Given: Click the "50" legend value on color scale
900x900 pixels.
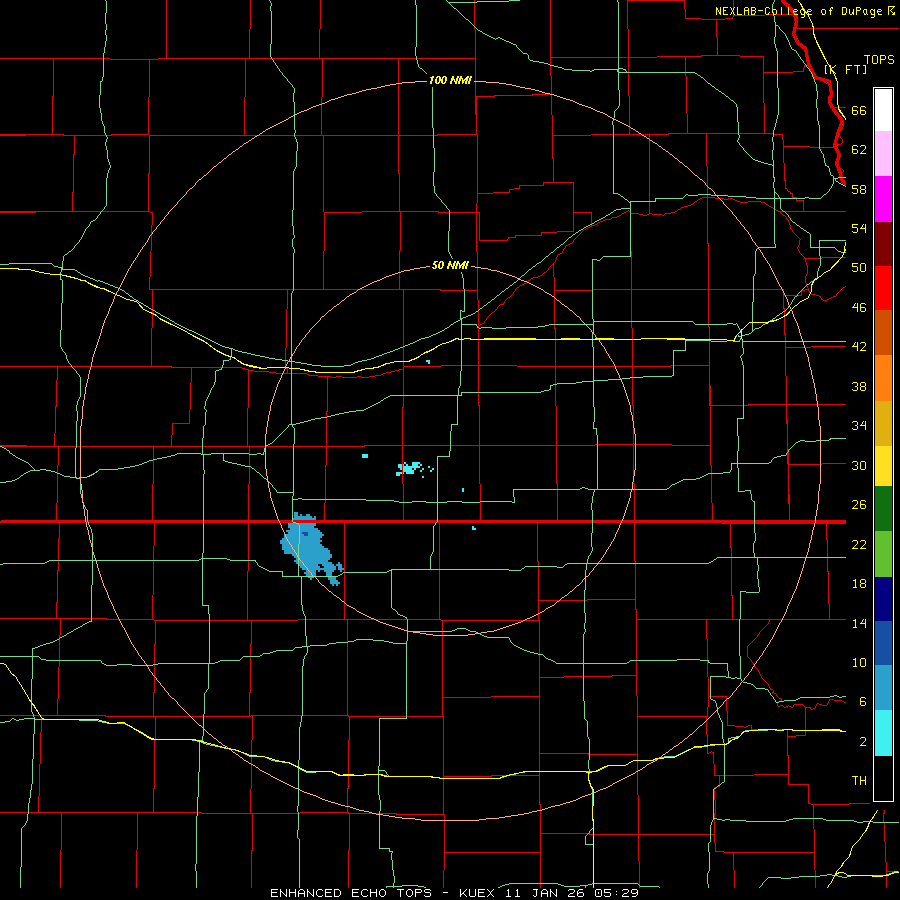Looking at the screenshot, I should pyautogui.click(x=859, y=268).
